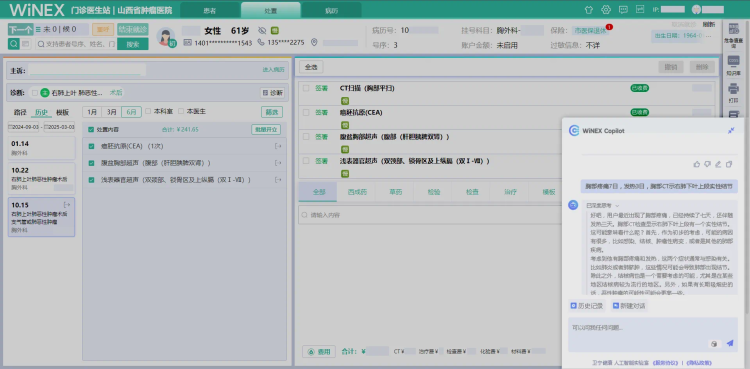The width and height of the screenshot is (750, 369).
Task: Toggle the hidden-eye icon beside patient age
Action: pos(262,31)
